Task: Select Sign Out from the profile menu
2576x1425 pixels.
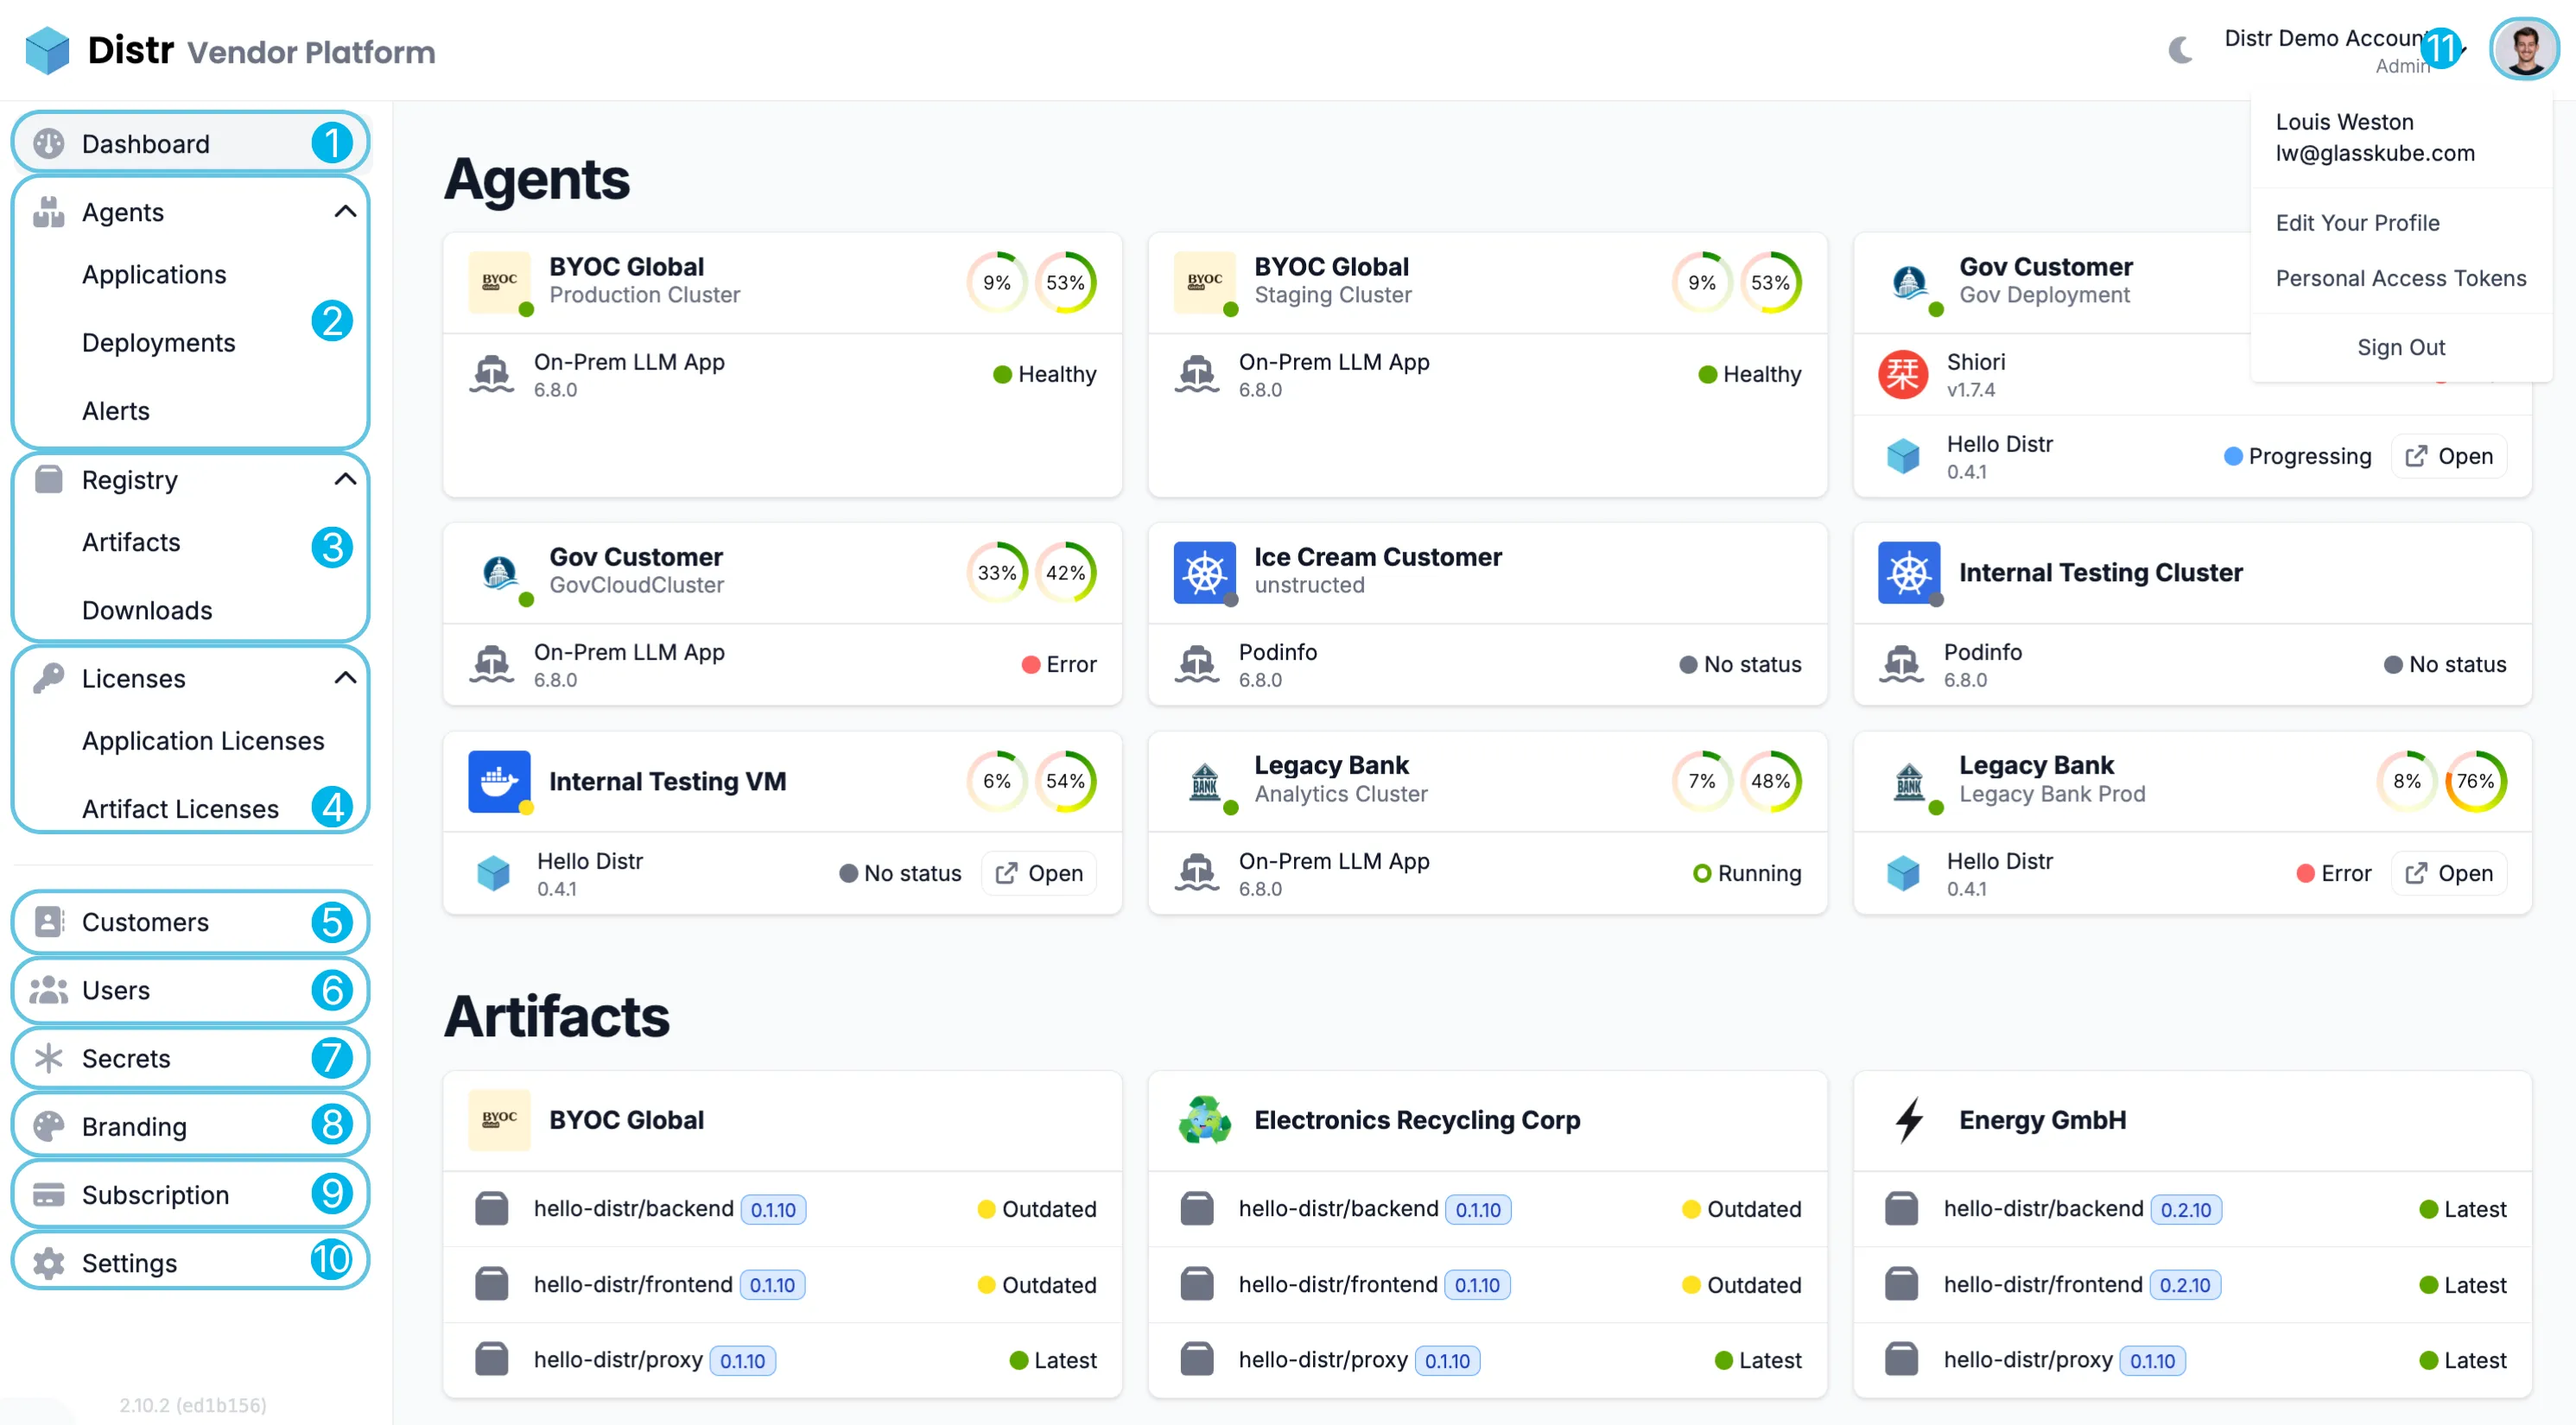Action: [2401, 347]
